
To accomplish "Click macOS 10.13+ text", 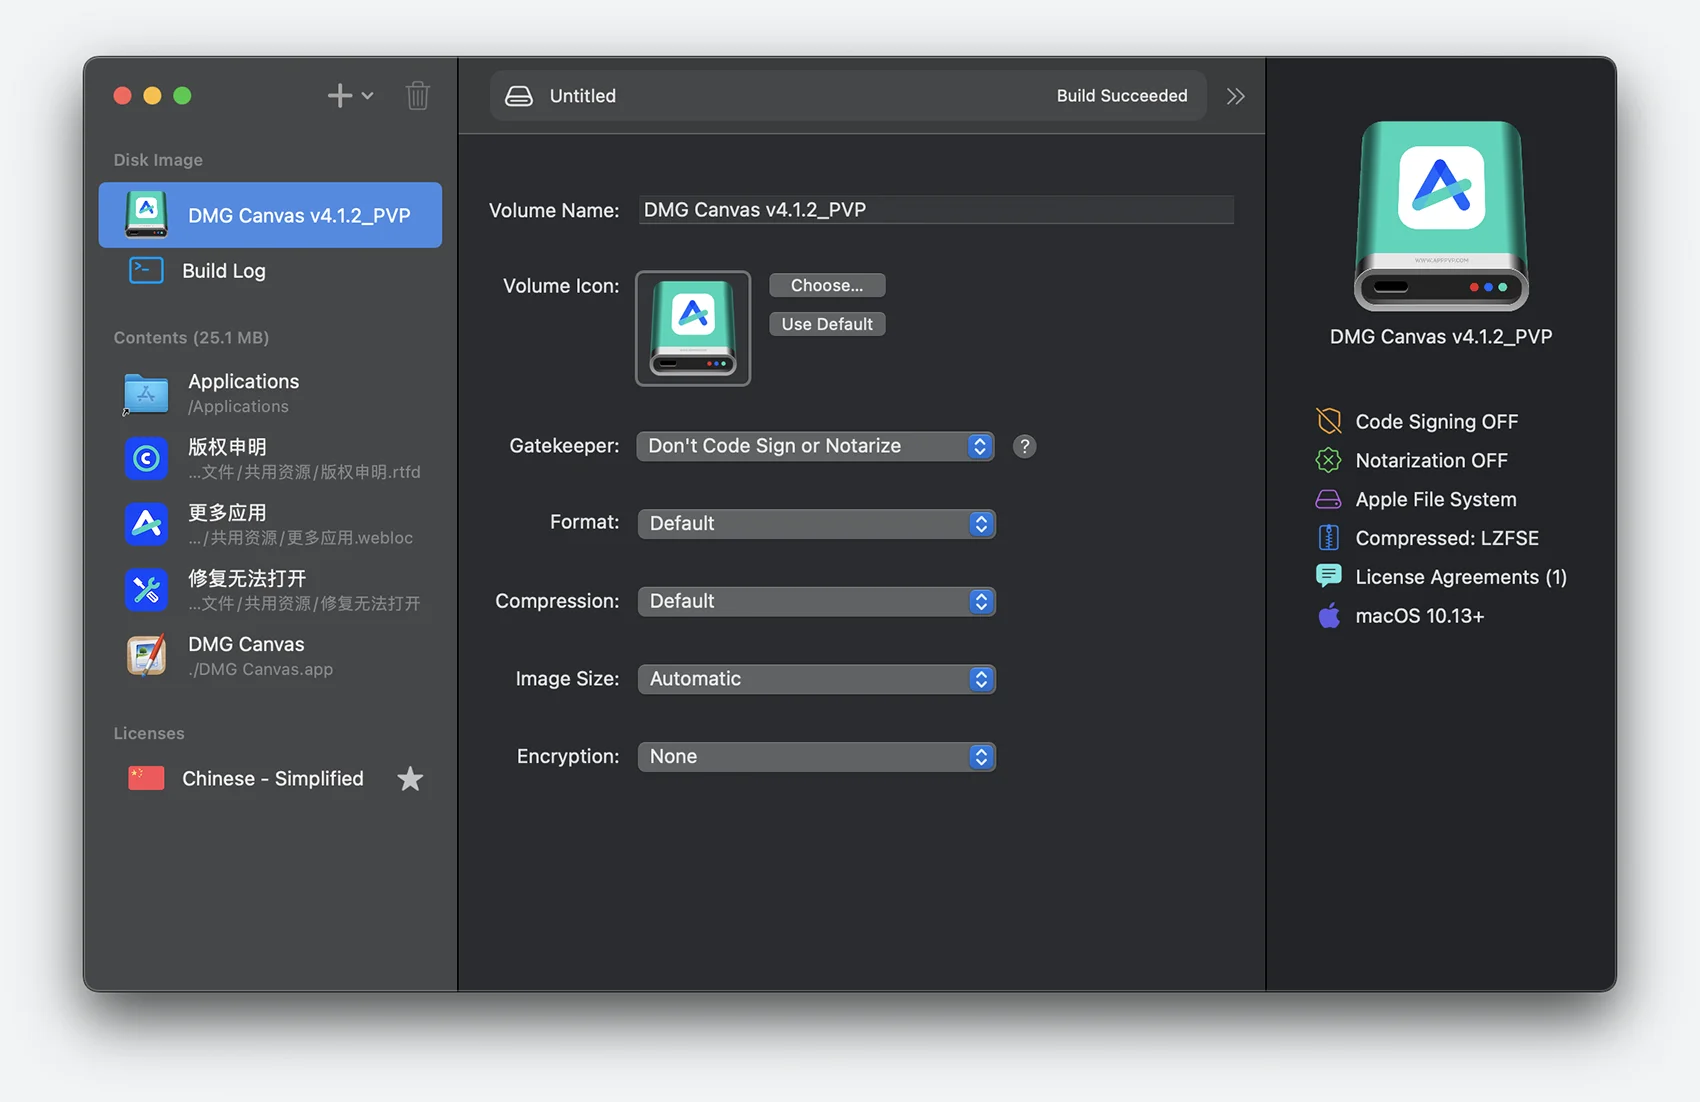I will tap(1419, 617).
